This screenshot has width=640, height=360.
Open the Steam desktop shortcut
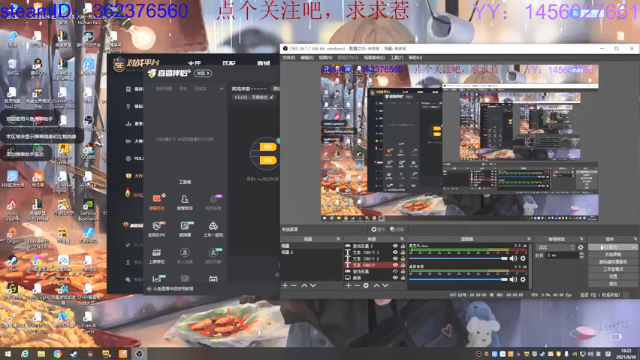(12, 263)
